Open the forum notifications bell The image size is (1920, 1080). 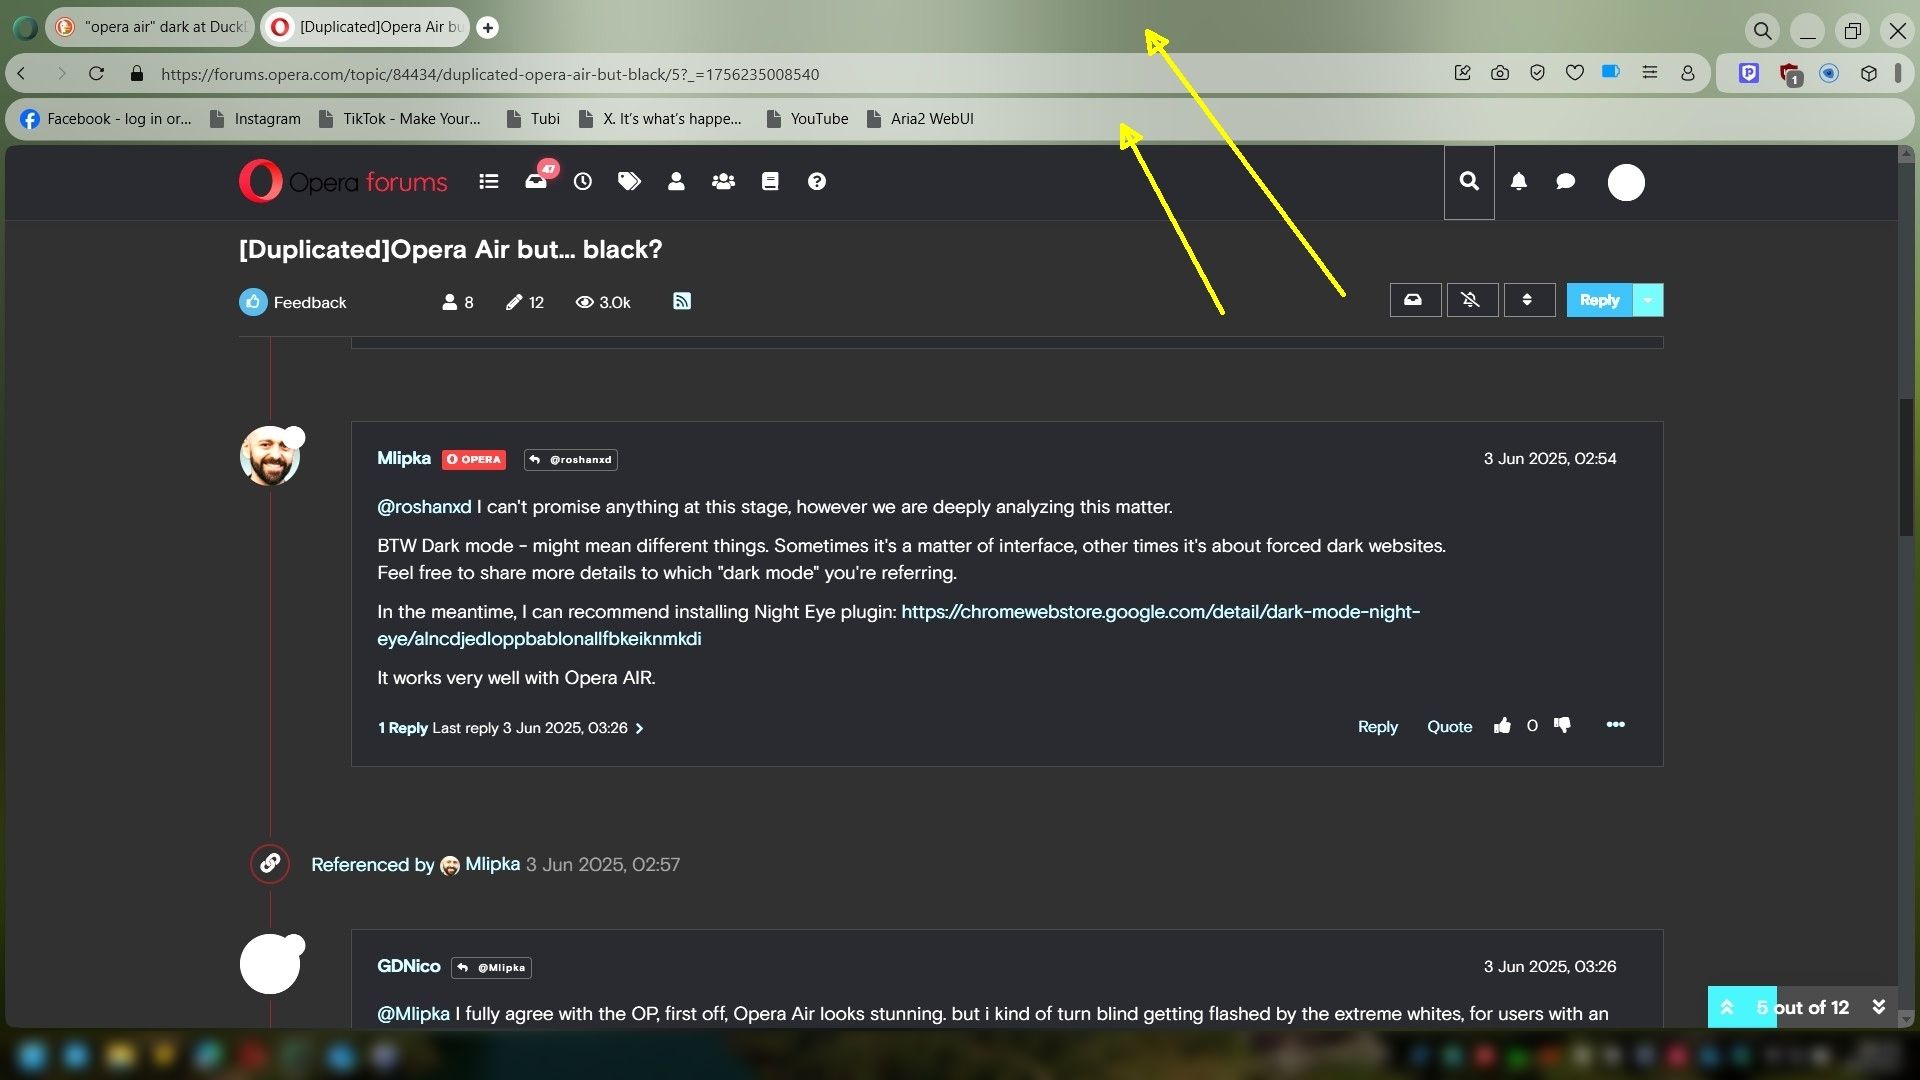(1518, 182)
